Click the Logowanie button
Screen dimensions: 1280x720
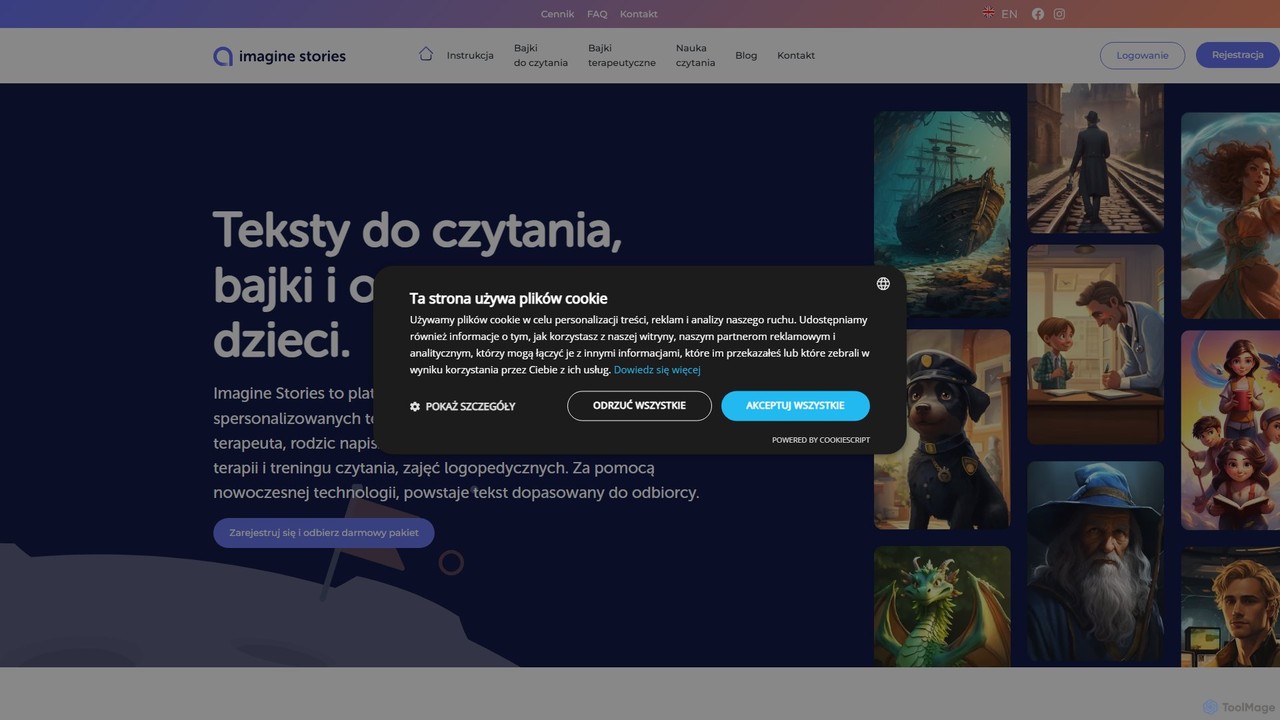pyautogui.click(x=1142, y=55)
